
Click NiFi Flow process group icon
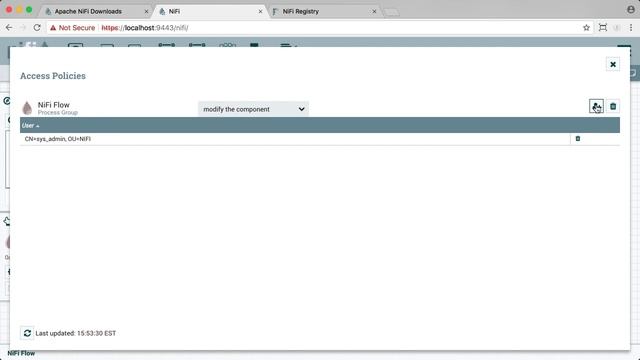tap(27, 108)
